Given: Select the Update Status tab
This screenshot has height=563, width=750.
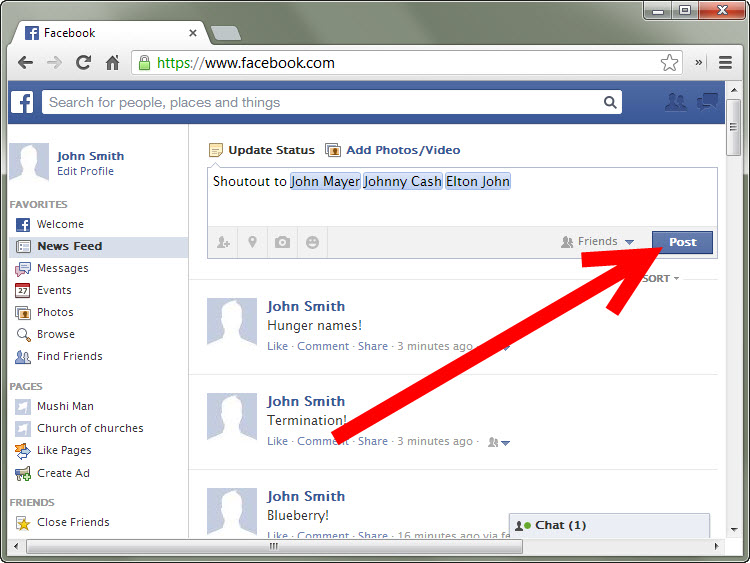Looking at the screenshot, I should (262, 150).
